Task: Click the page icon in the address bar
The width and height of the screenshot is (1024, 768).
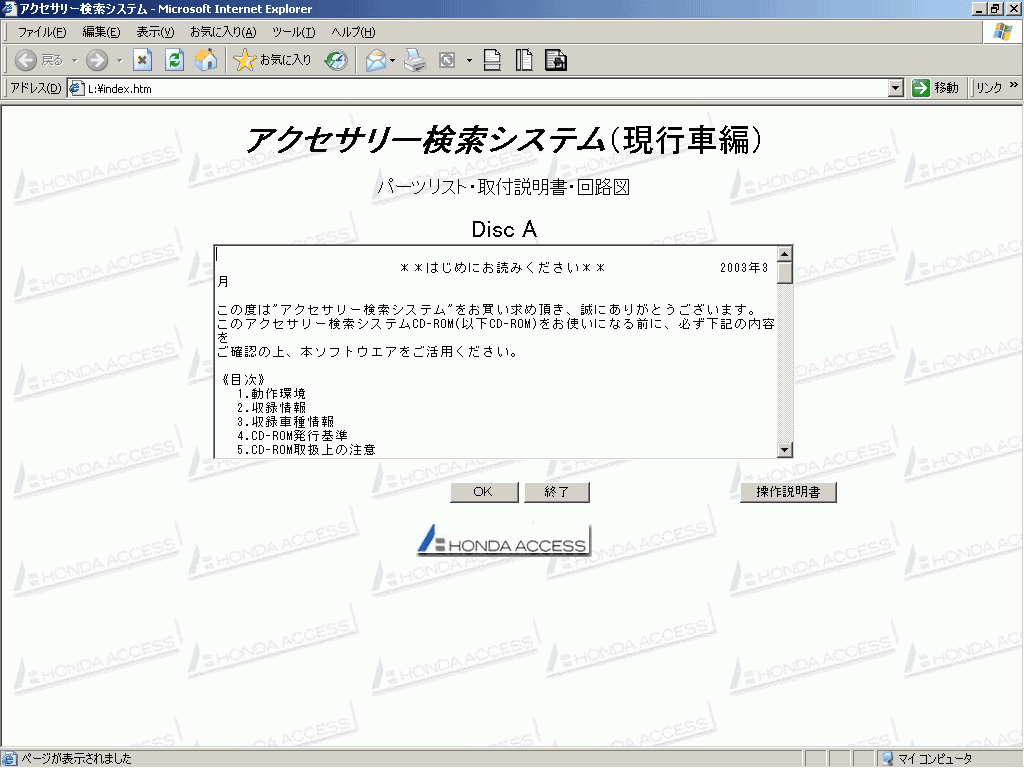Action: [77, 88]
